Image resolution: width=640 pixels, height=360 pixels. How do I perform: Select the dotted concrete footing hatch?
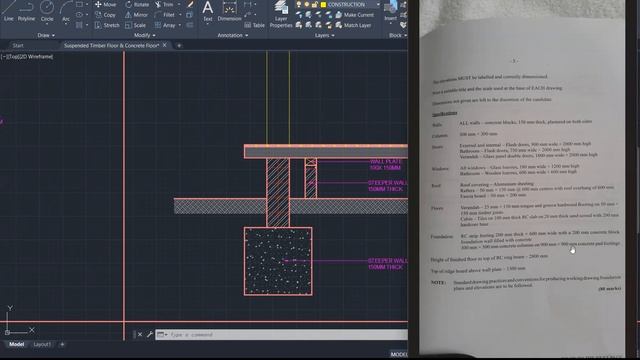[278, 261]
